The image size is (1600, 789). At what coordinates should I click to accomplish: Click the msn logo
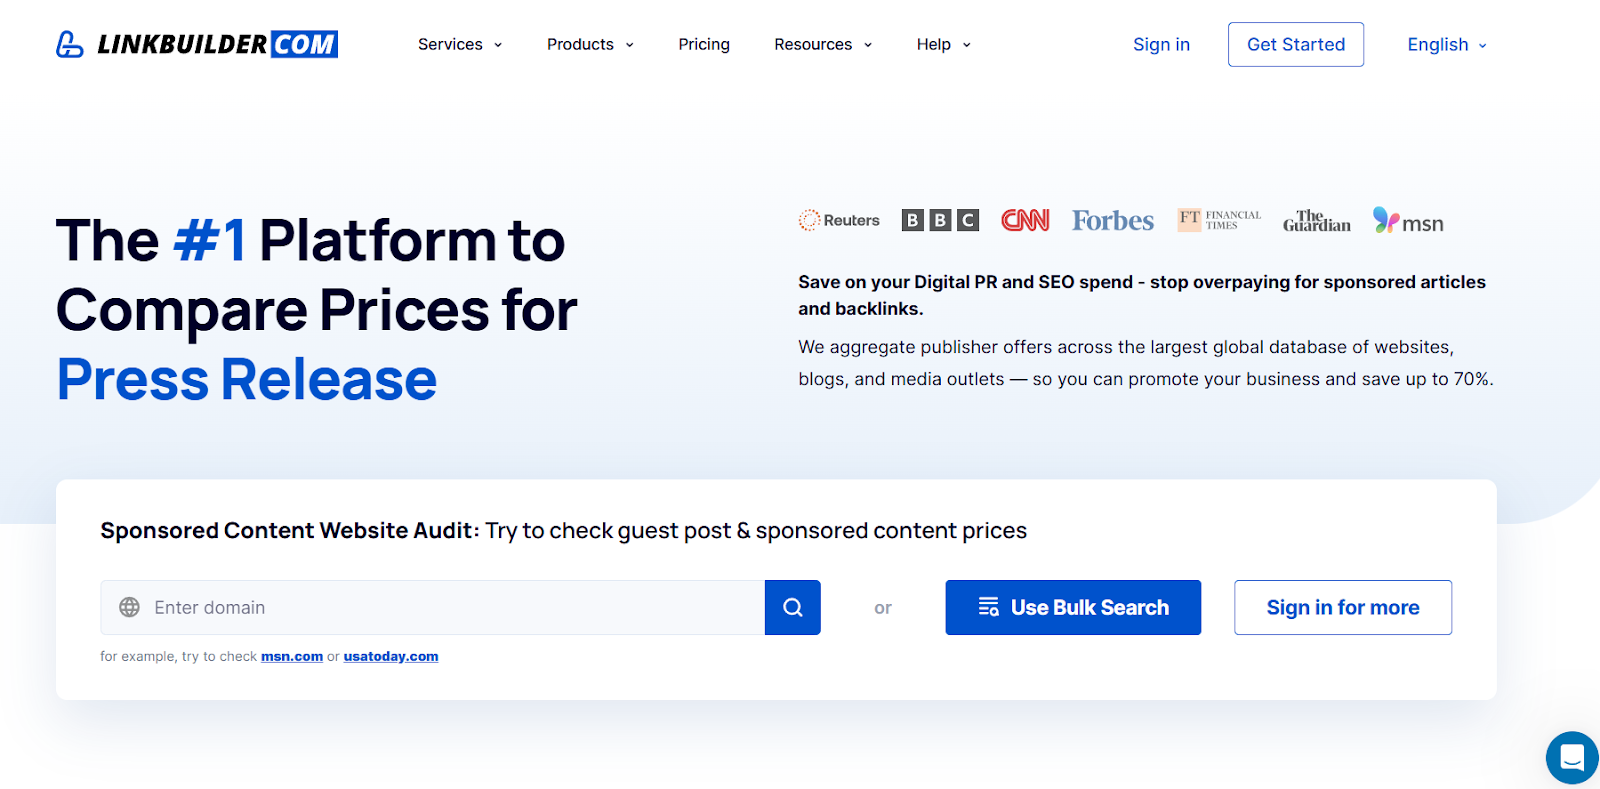(x=1408, y=221)
